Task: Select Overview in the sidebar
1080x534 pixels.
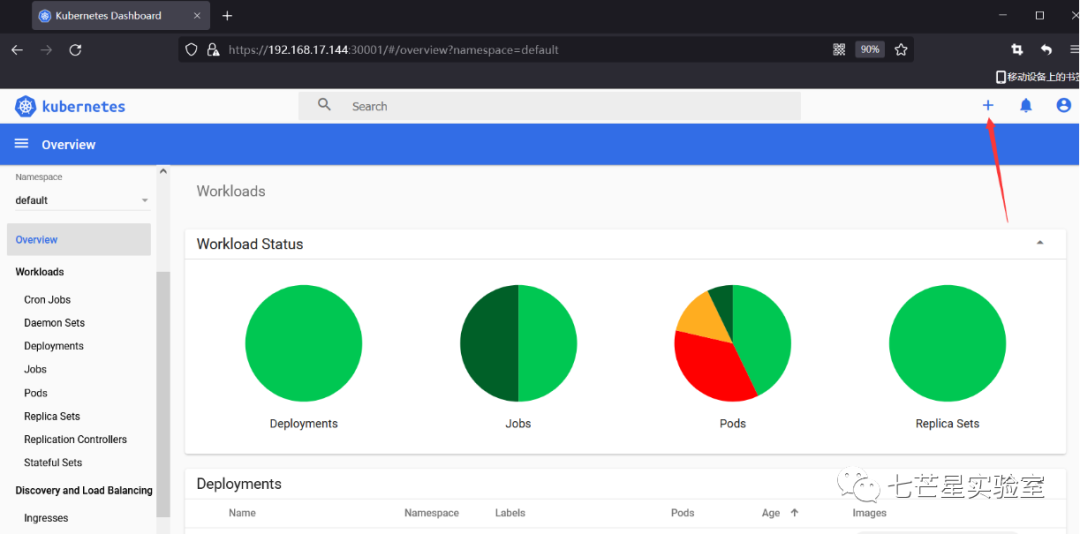Action: 79,239
